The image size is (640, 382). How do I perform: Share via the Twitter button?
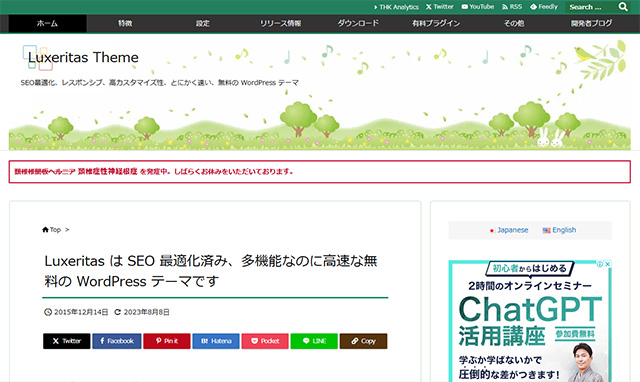click(x=67, y=341)
